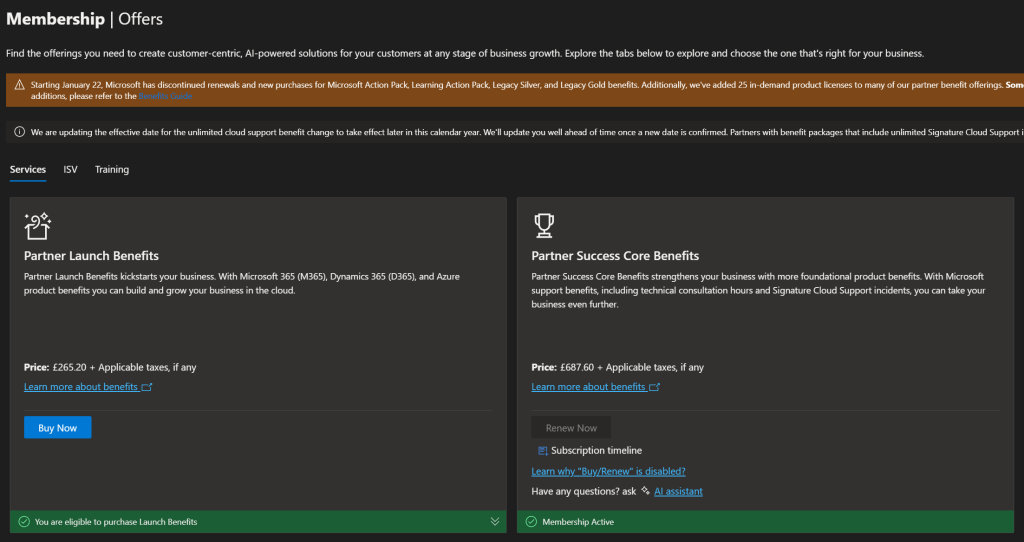1024x542 pixels.
Task: Click the disabled Renew Now button
Action: coord(571,428)
